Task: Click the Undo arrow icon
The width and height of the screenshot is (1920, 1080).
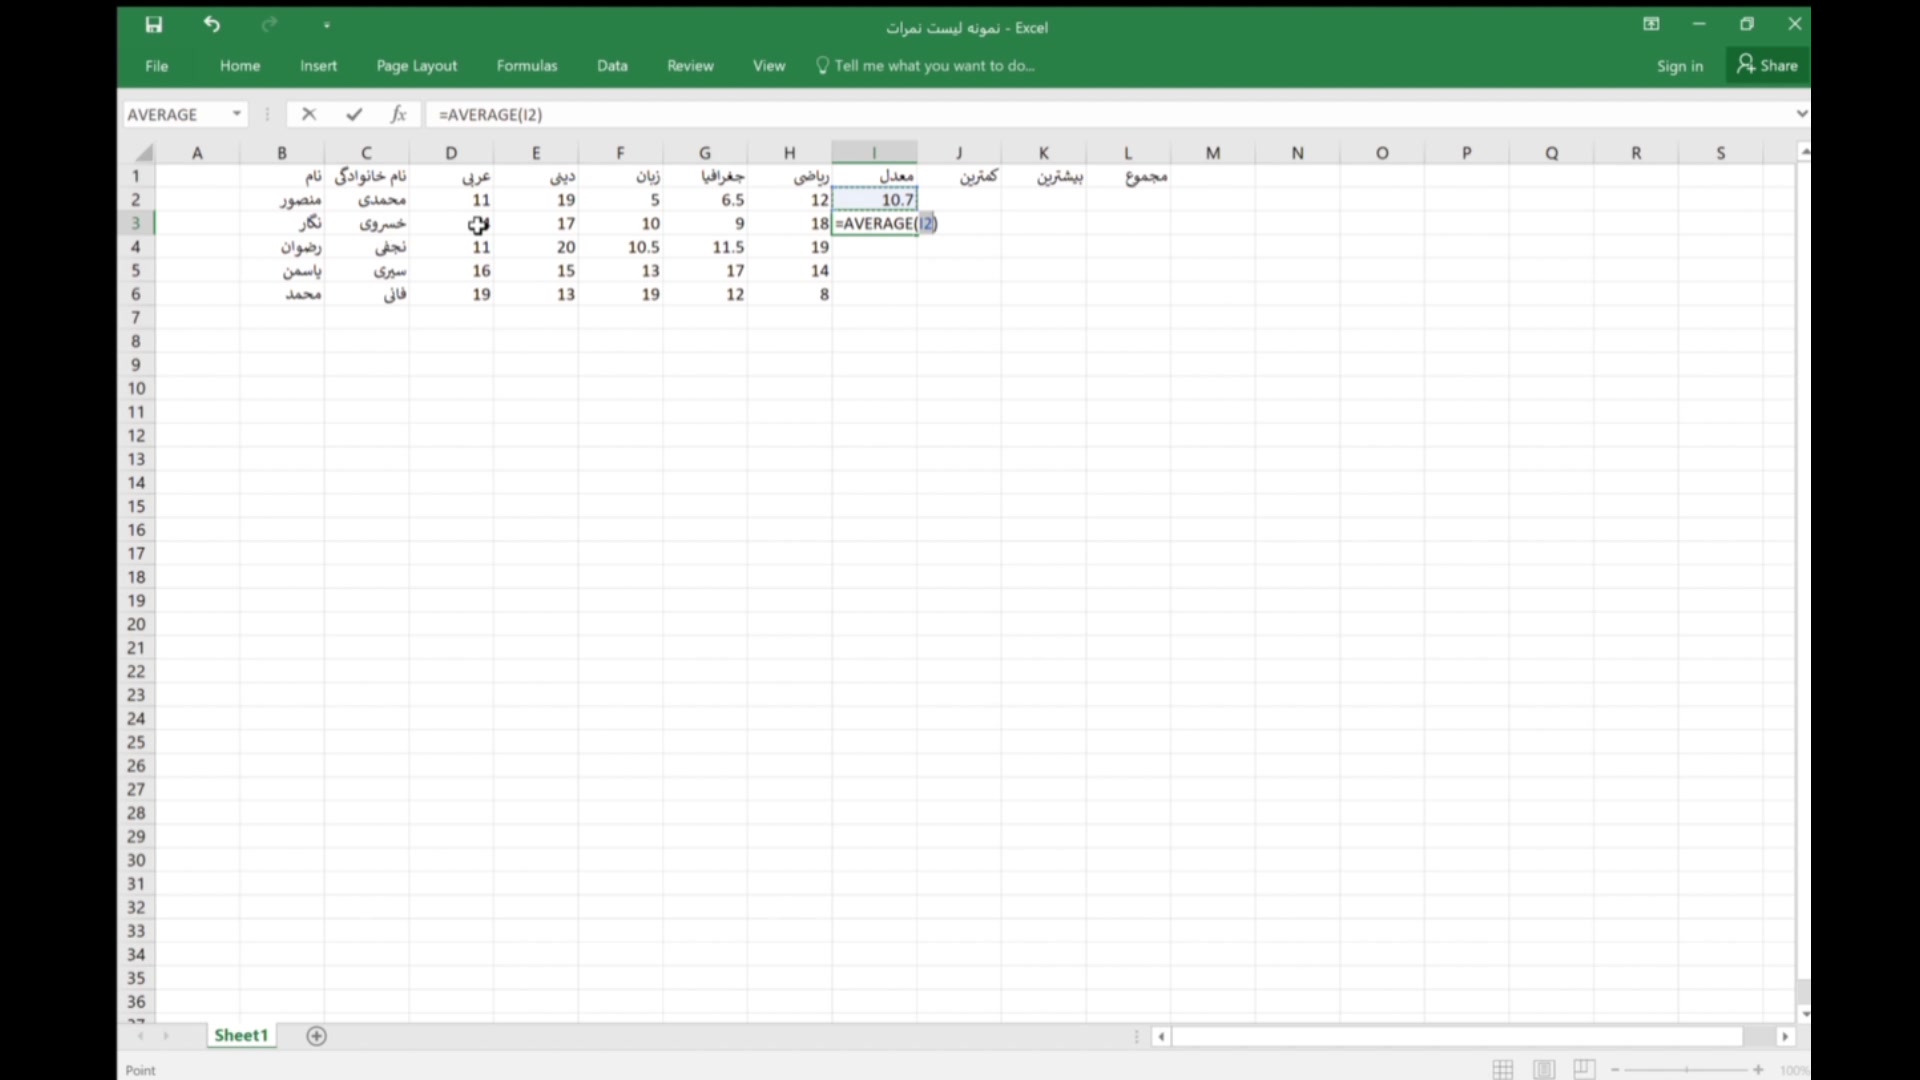Action: pyautogui.click(x=211, y=25)
